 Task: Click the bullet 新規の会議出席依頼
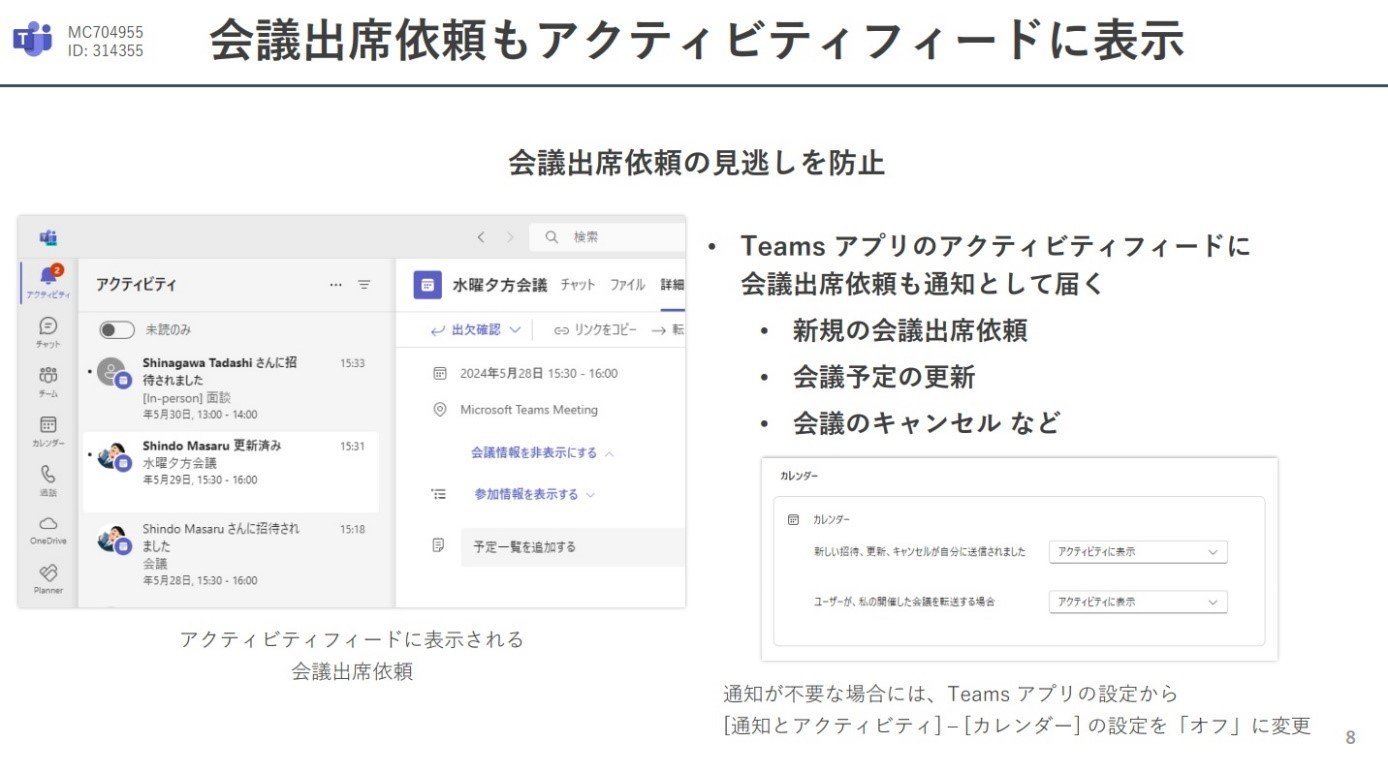coord(910,331)
